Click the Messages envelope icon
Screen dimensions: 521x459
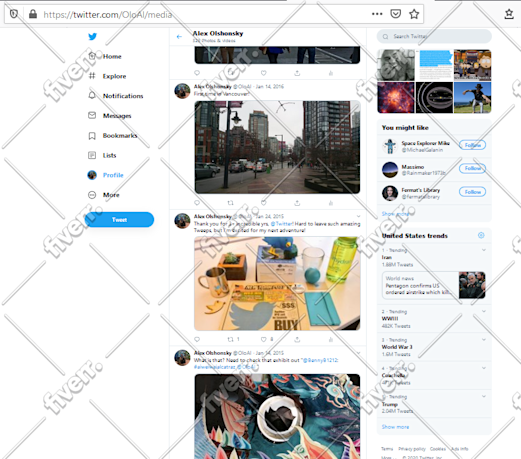[x=92, y=115]
